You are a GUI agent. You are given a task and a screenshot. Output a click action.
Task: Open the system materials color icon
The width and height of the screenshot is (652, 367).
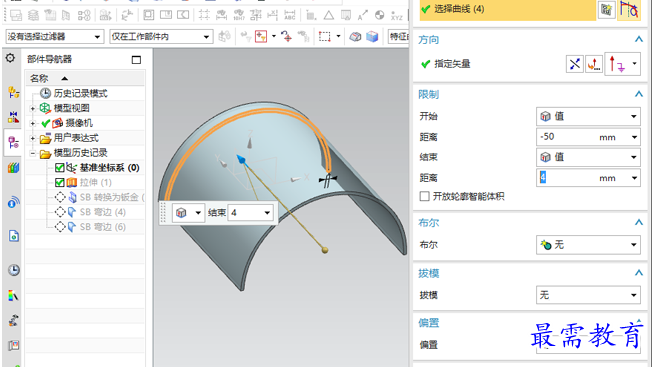pyautogui.click(x=13, y=296)
